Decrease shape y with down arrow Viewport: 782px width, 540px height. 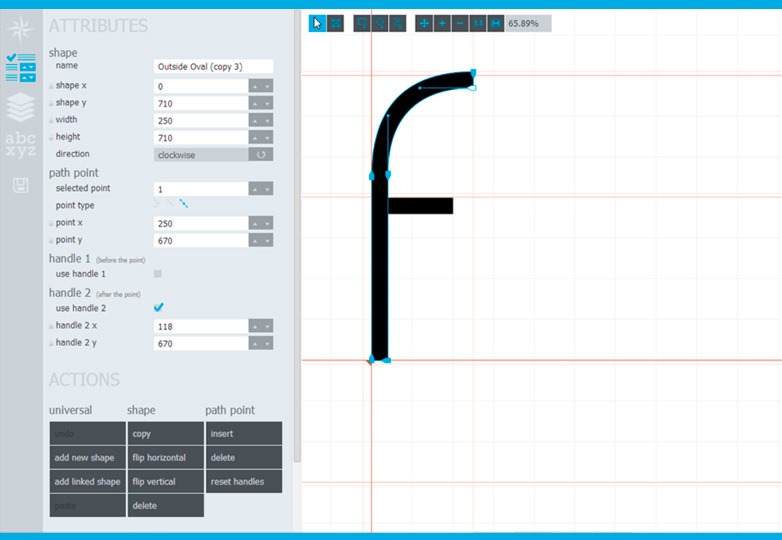coord(267,103)
